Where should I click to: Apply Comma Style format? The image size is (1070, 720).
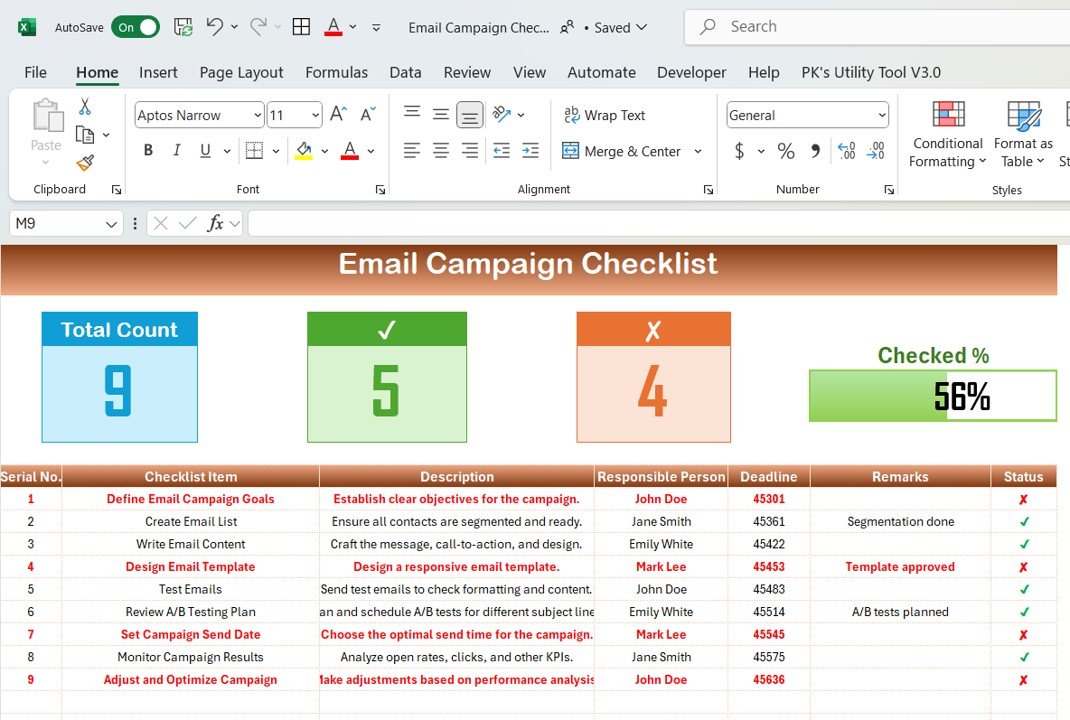(x=815, y=151)
